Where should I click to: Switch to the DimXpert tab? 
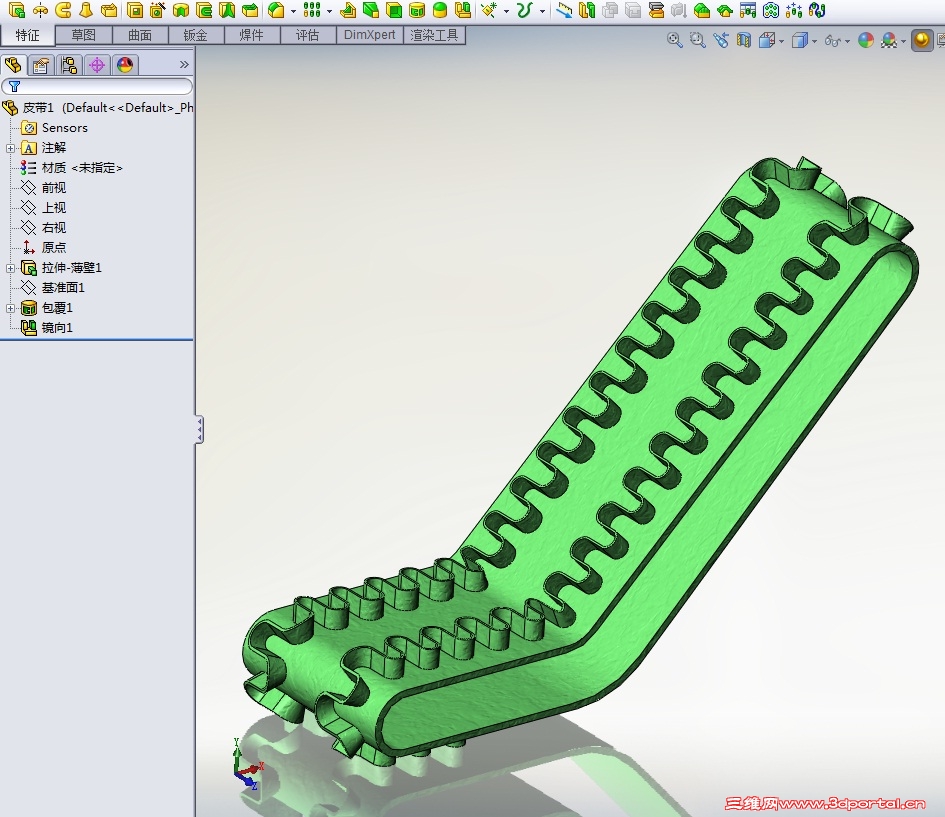click(x=369, y=36)
